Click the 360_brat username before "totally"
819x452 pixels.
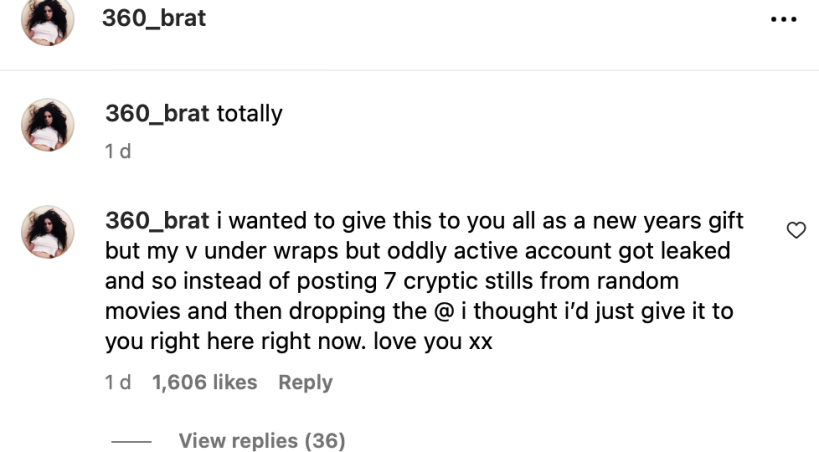tap(157, 114)
